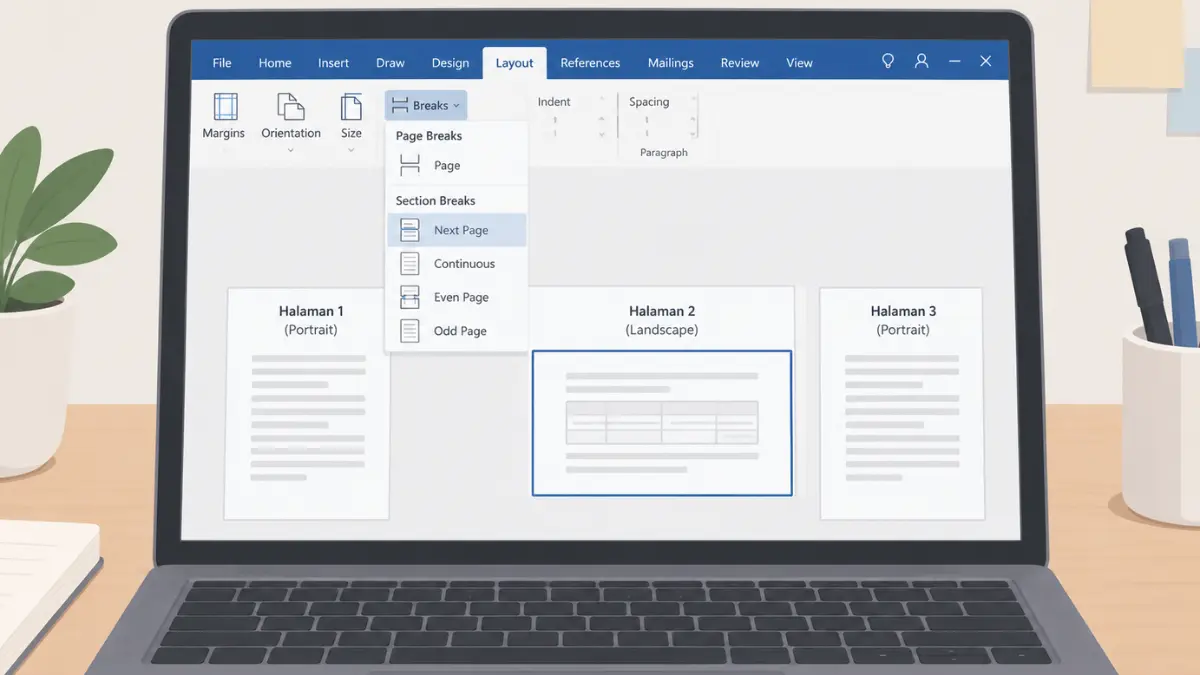Click the Halaman 1 portrait page thumbnail
Viewport: 1200px width, 675px height.
point(307,404)
